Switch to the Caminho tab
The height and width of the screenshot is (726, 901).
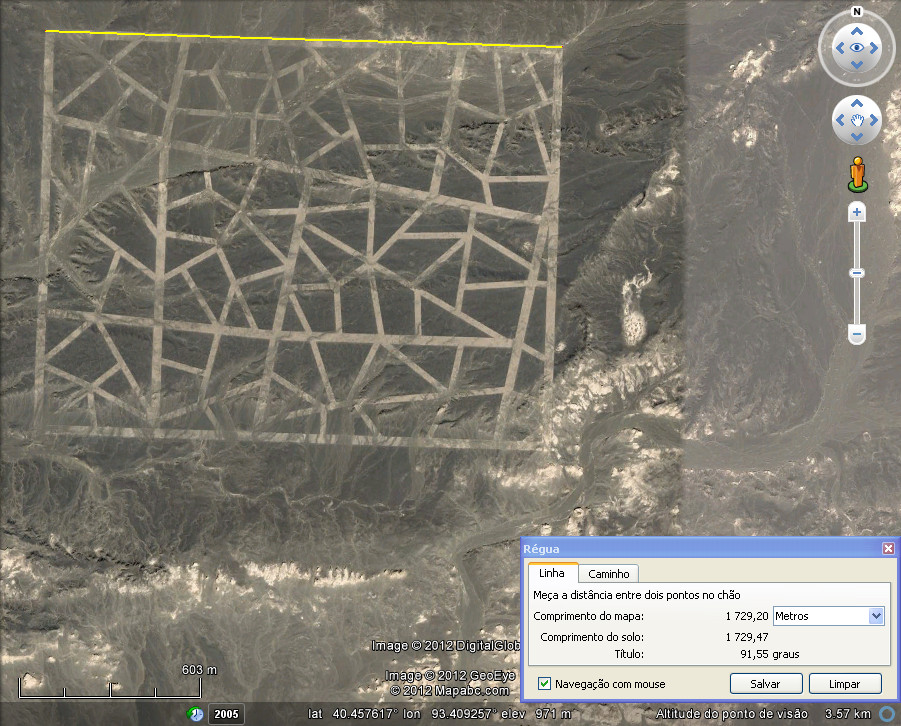point(608,574)
